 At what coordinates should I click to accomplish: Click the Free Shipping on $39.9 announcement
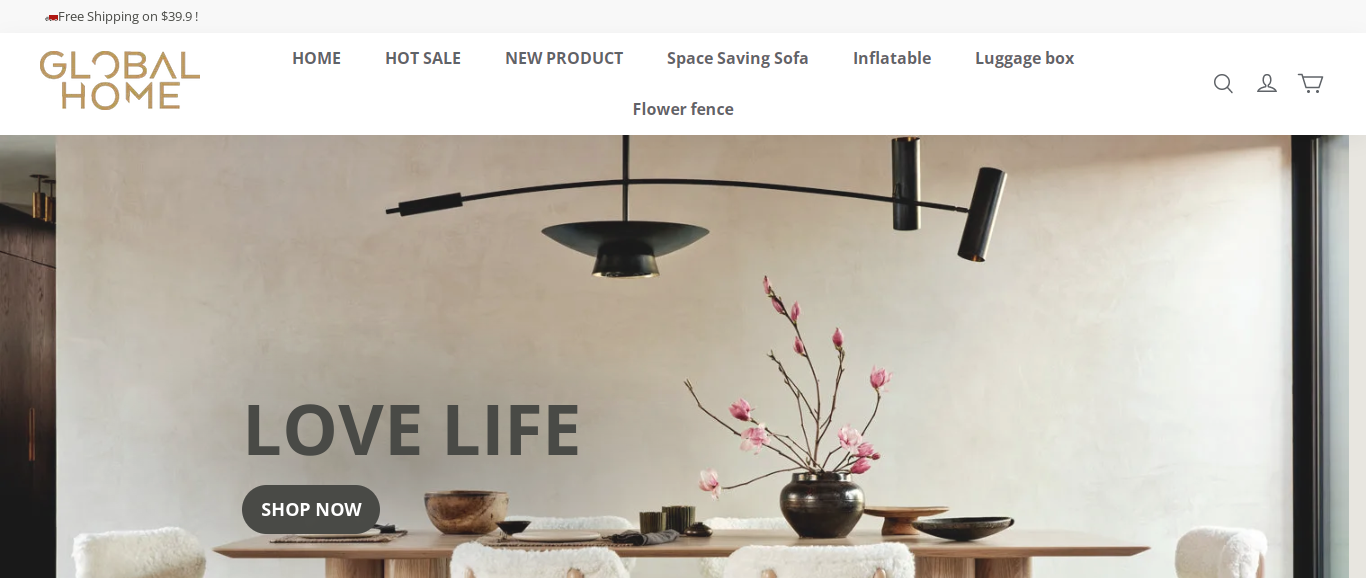(x=128, y=17)
